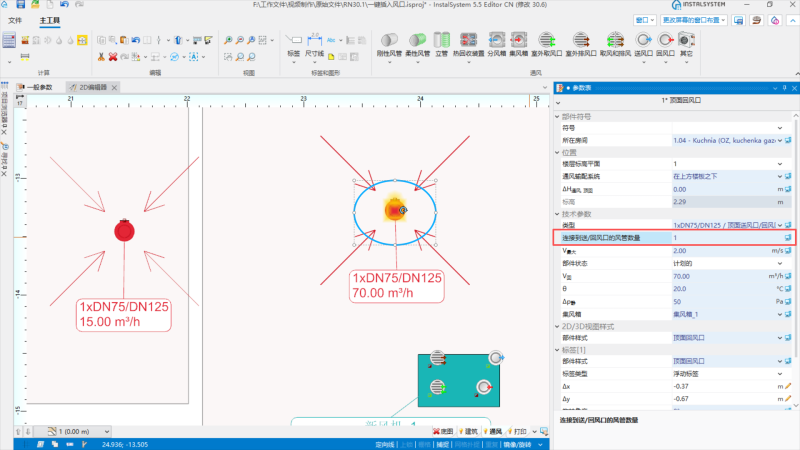The height and width of the screenshot is (450, 800).
Task: Close the 2D编辑器 tab
Action: click(x=114, y=88)
